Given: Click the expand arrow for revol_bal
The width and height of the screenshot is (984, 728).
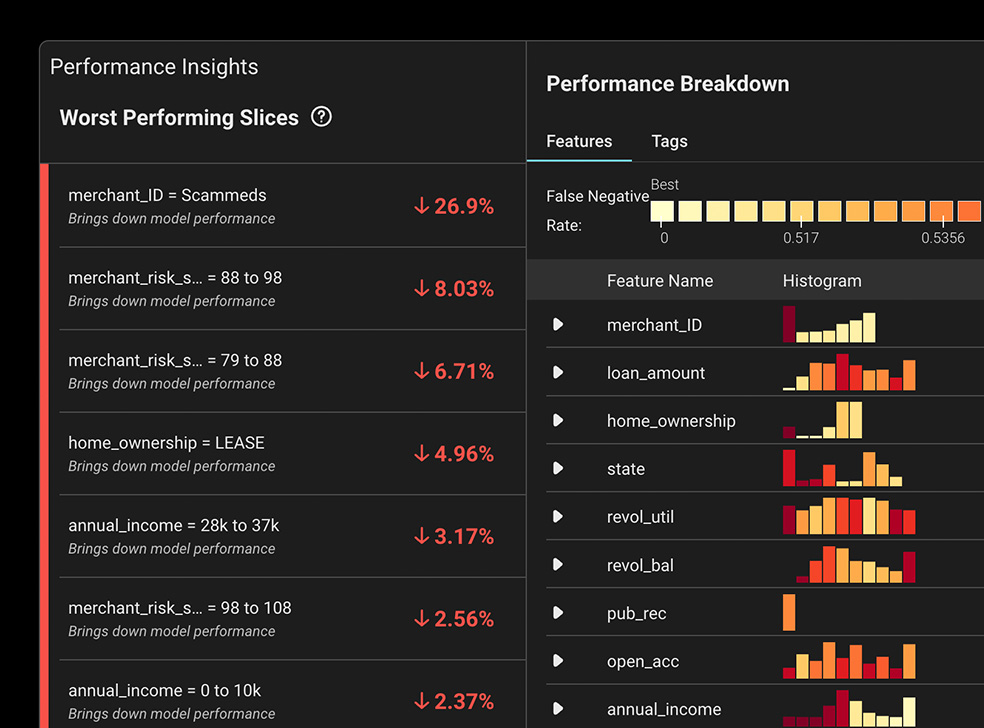Looking at the screenshot, I should (558, 565).
